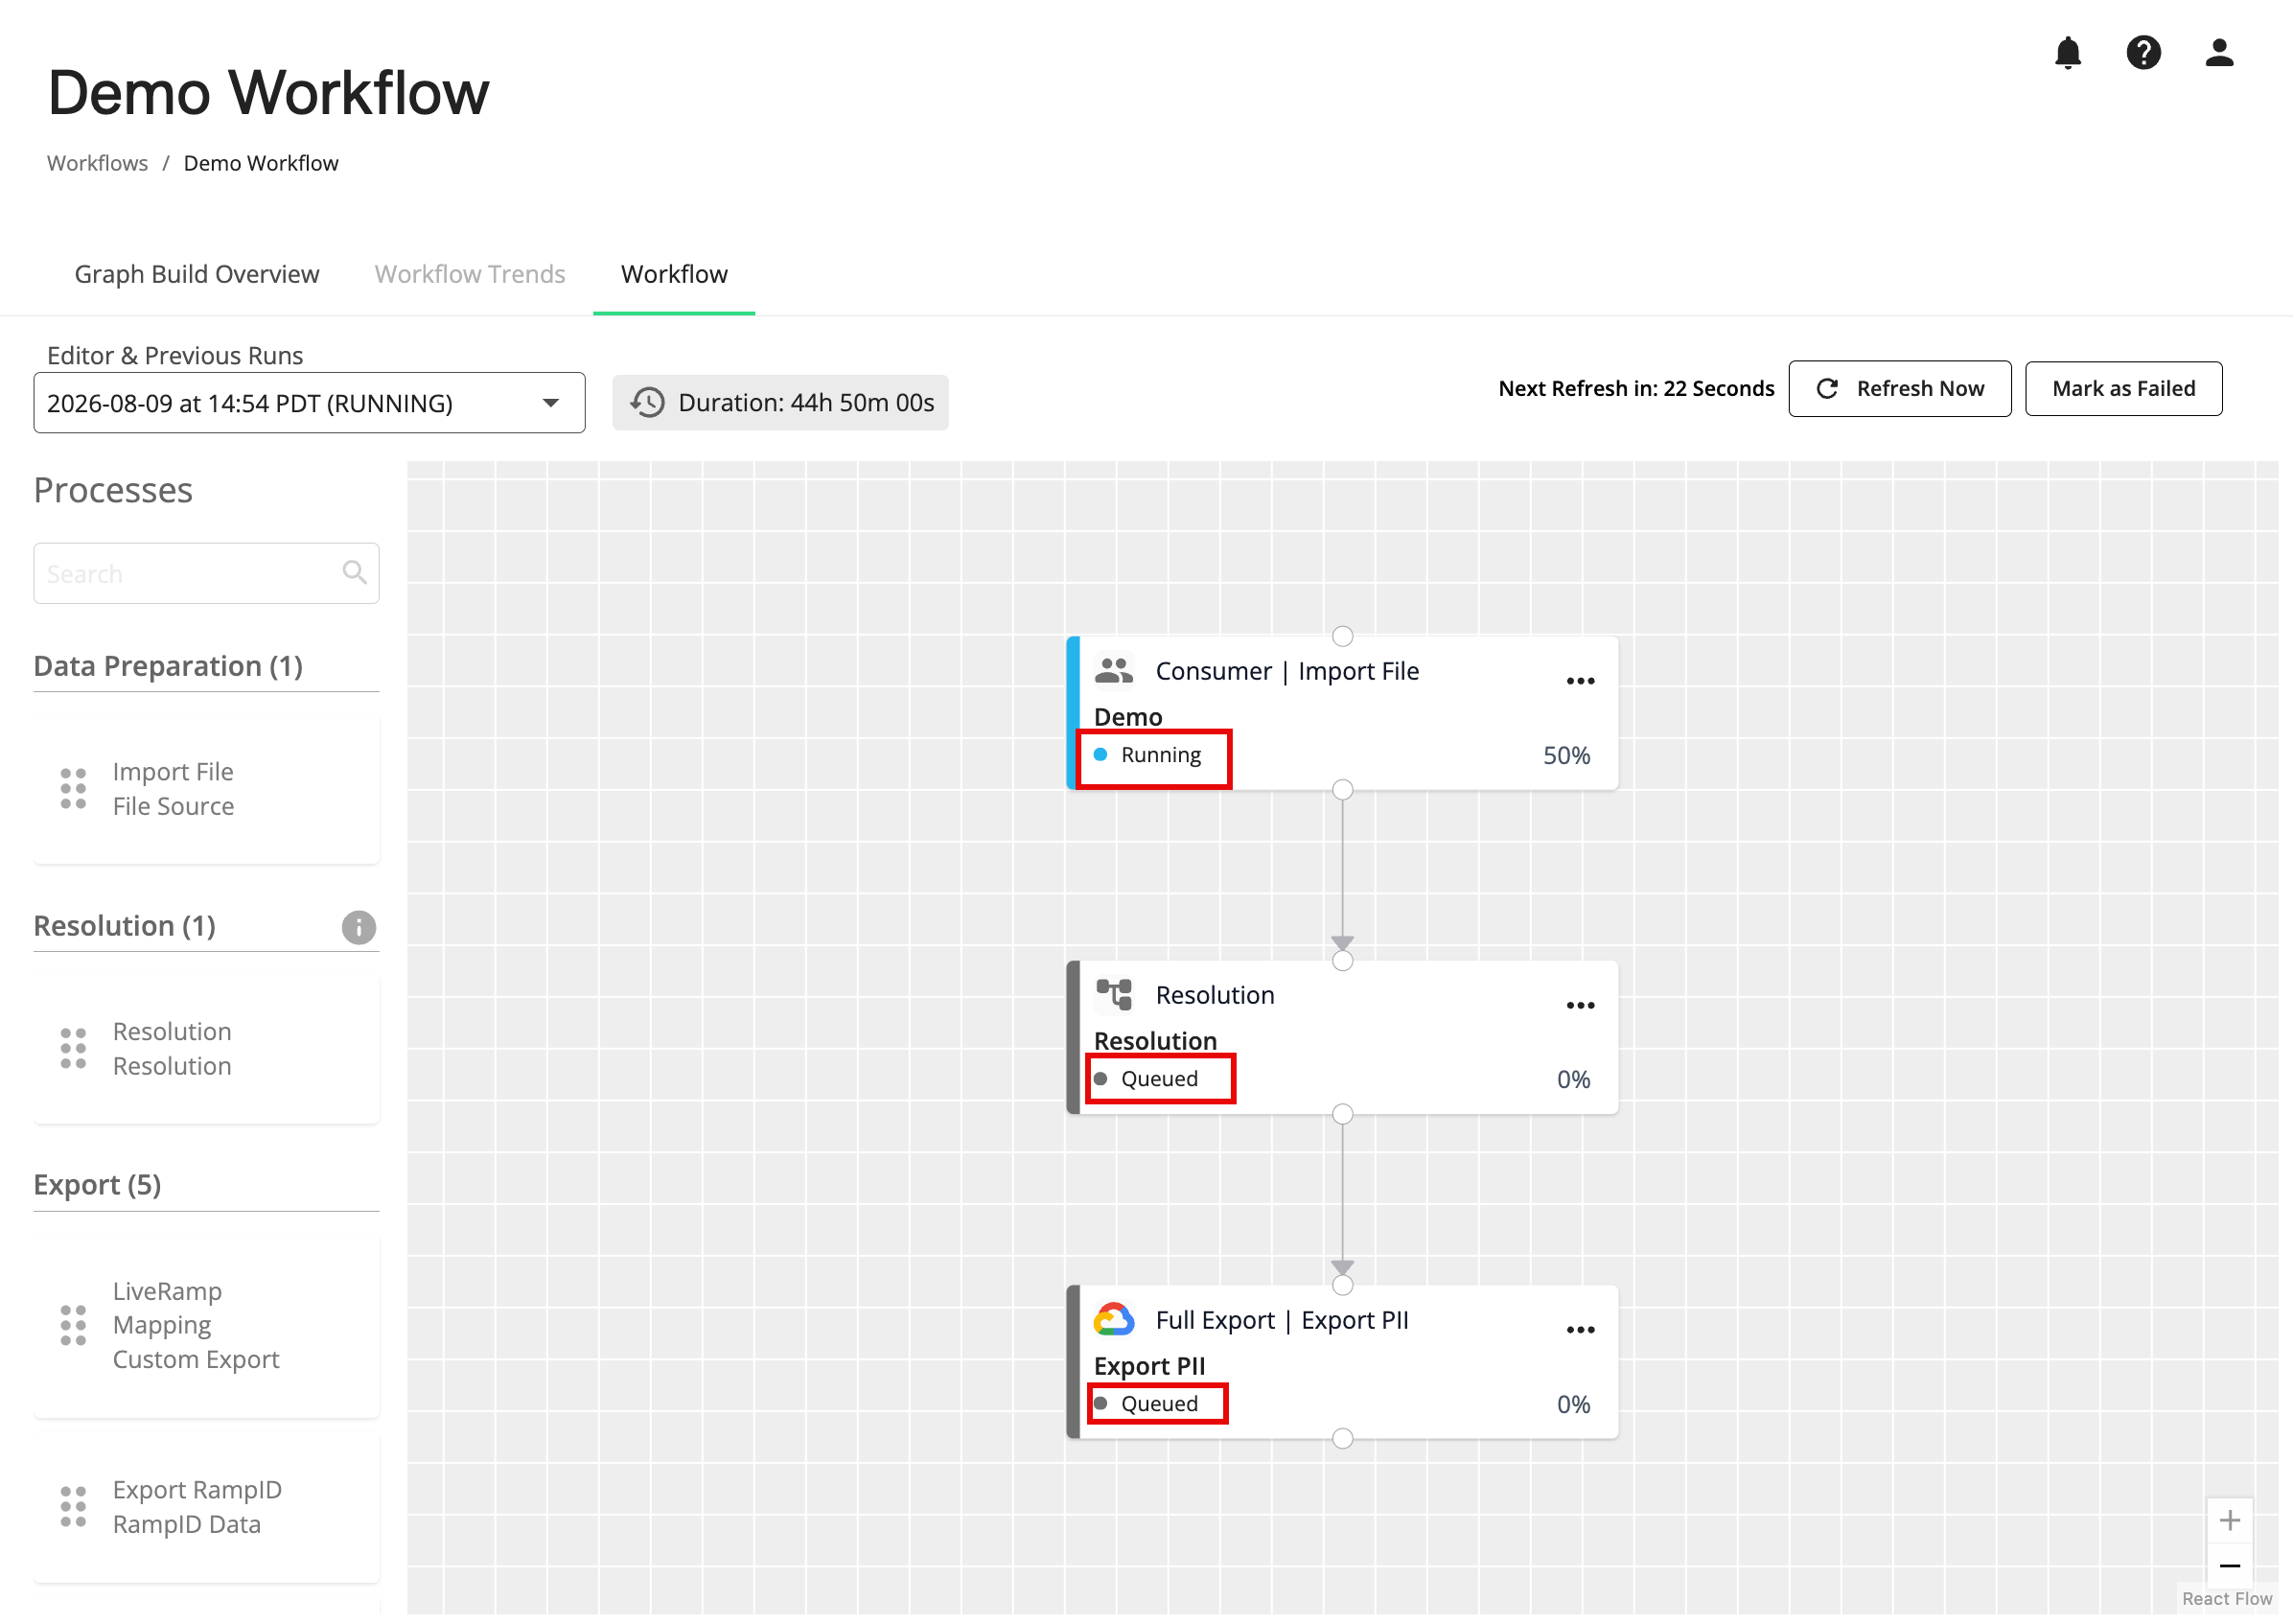Open the user account profile icon
2293x1624 pixels.
click(x=2219, y=52)
